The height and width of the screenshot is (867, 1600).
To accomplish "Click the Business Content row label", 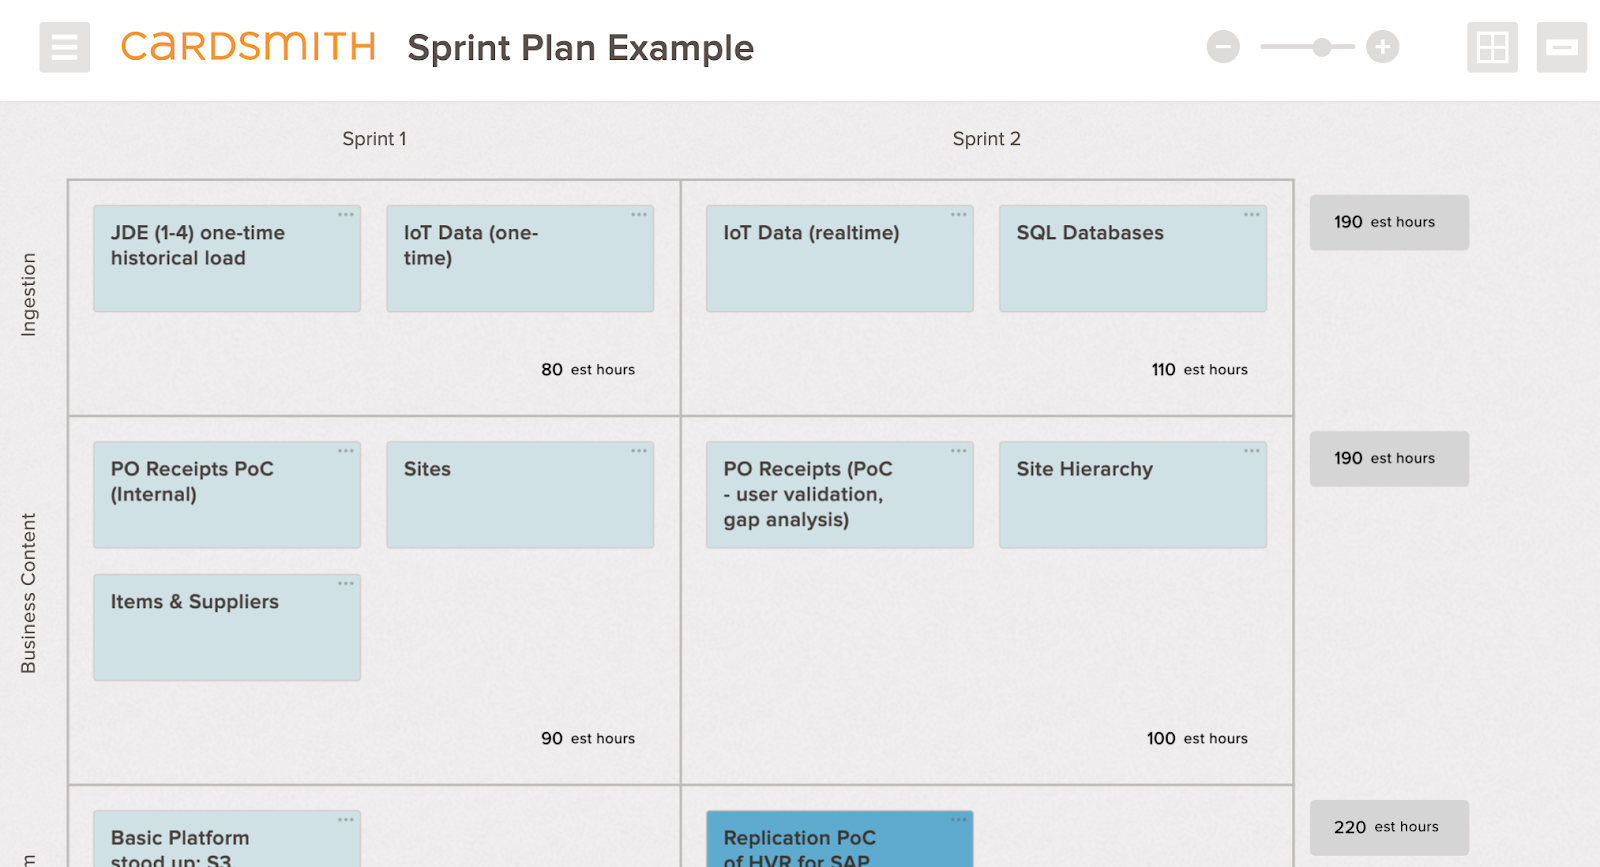I will [x=29, y=593].
